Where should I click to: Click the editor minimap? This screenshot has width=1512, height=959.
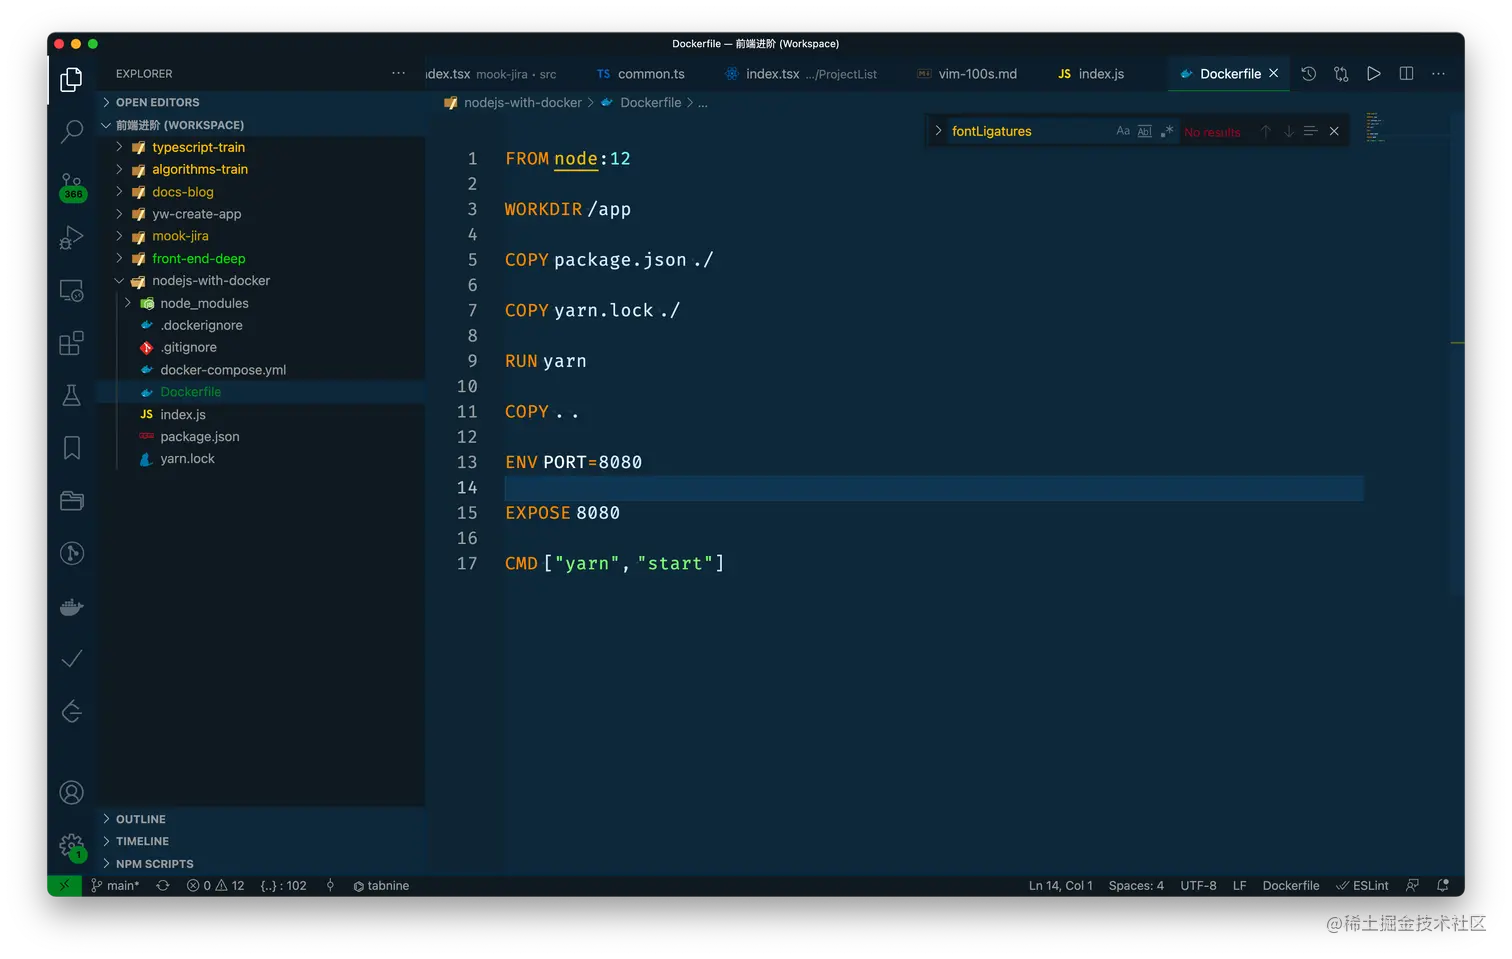click(x=1374, y=127)
